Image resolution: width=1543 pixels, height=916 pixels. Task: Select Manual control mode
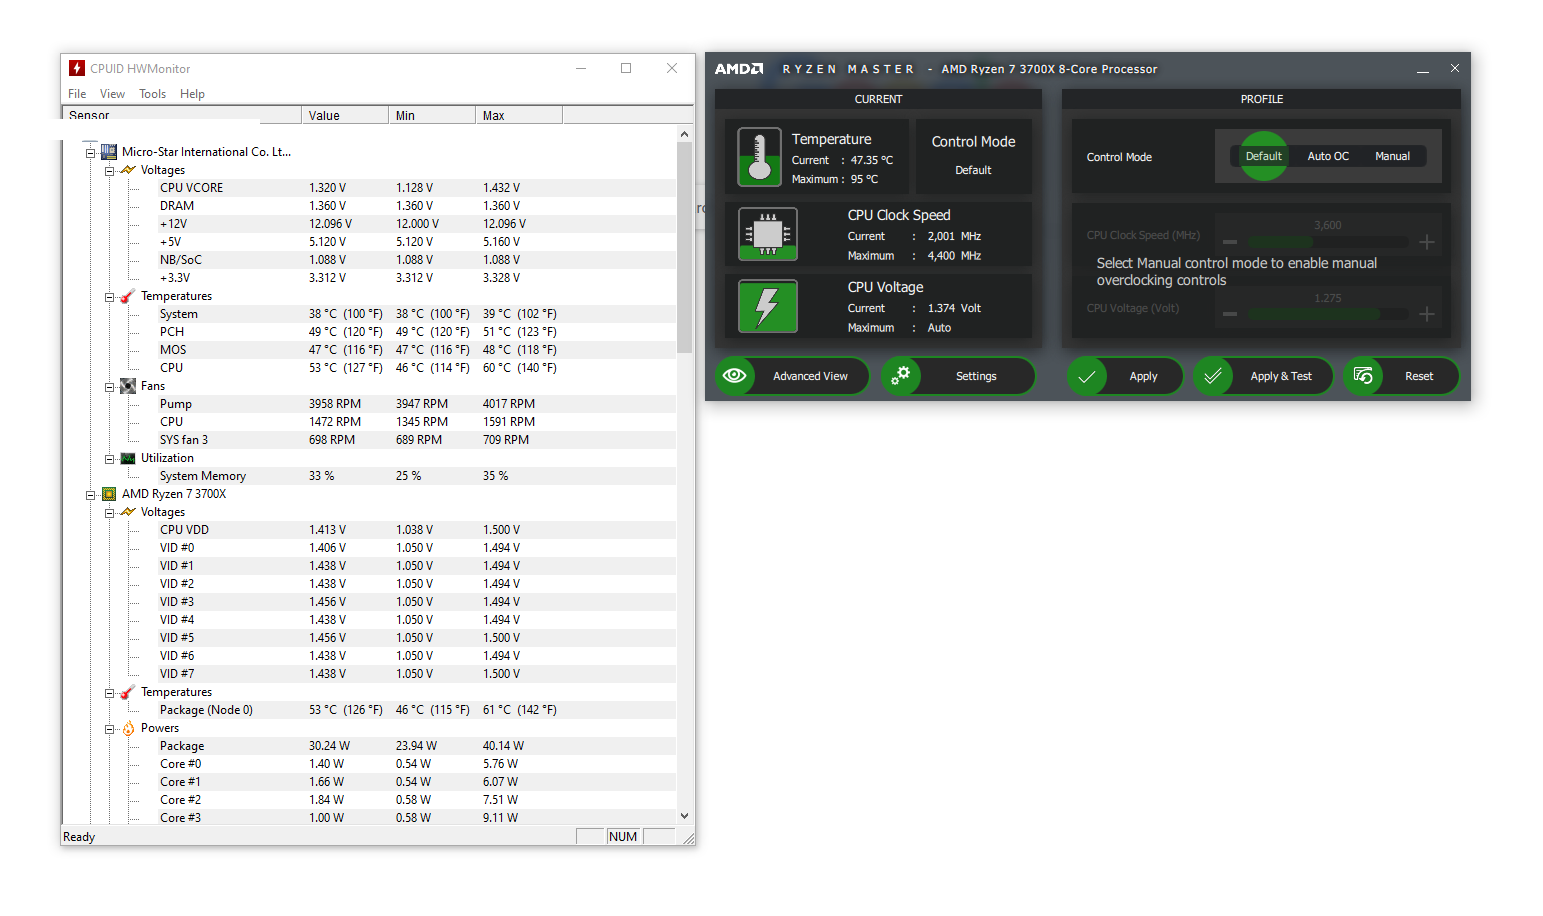(1392, 156)
